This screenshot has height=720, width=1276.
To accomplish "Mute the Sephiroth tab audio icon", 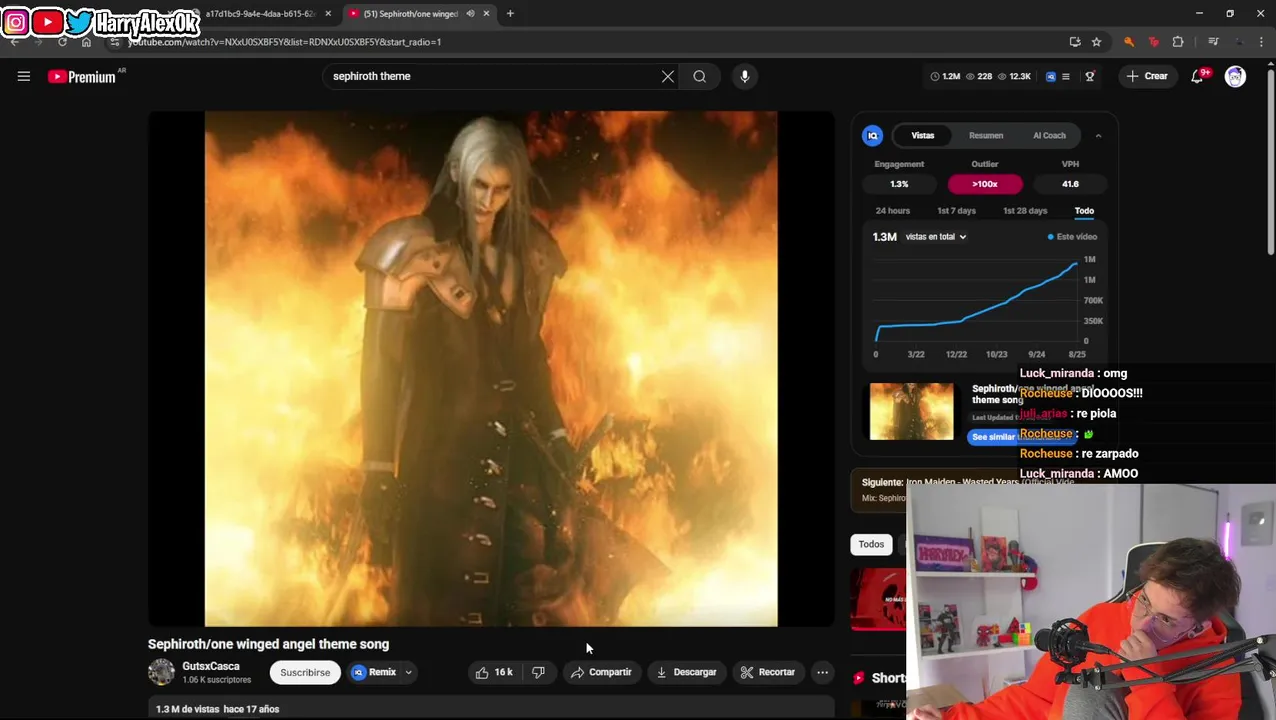I will pyautogui.click(x=470, y=13).
